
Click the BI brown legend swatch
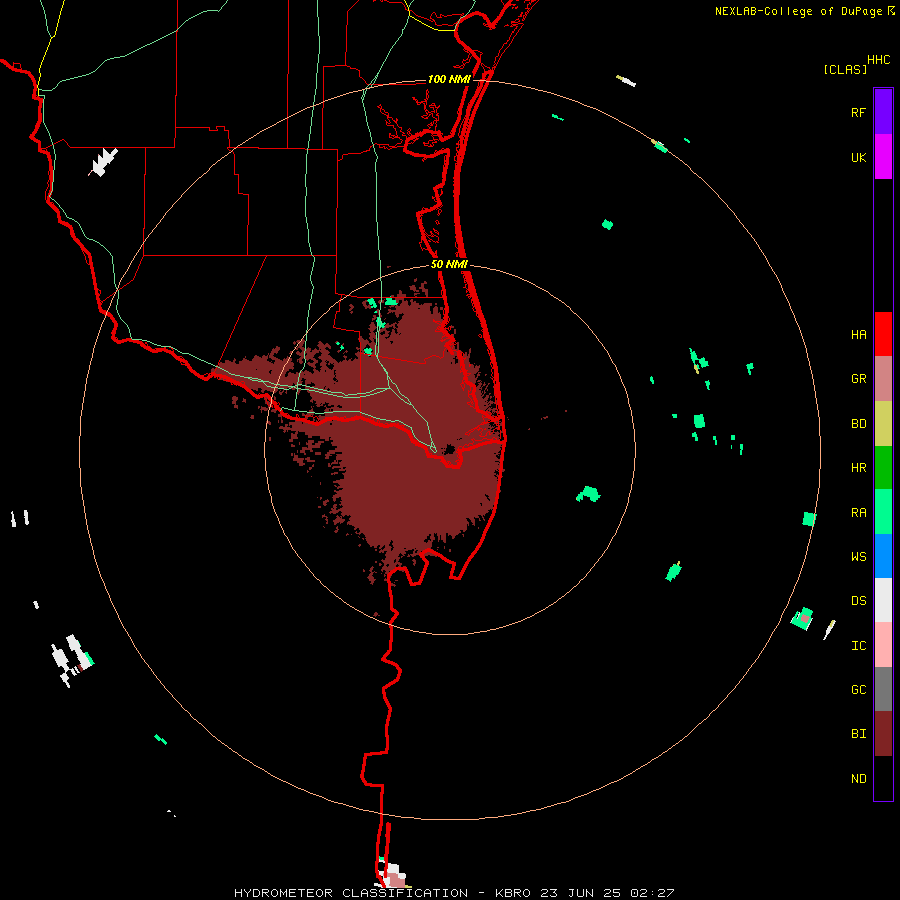point(883,734)
